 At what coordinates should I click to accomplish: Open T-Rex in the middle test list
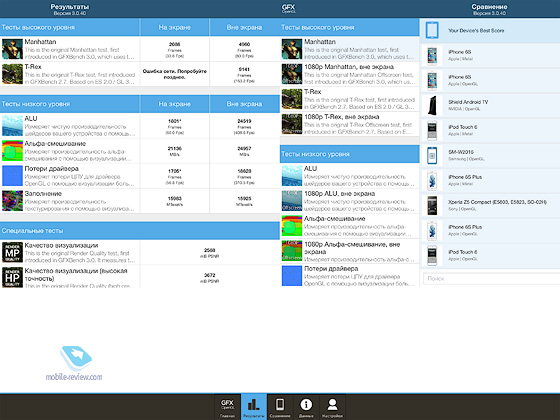(350, 99)
